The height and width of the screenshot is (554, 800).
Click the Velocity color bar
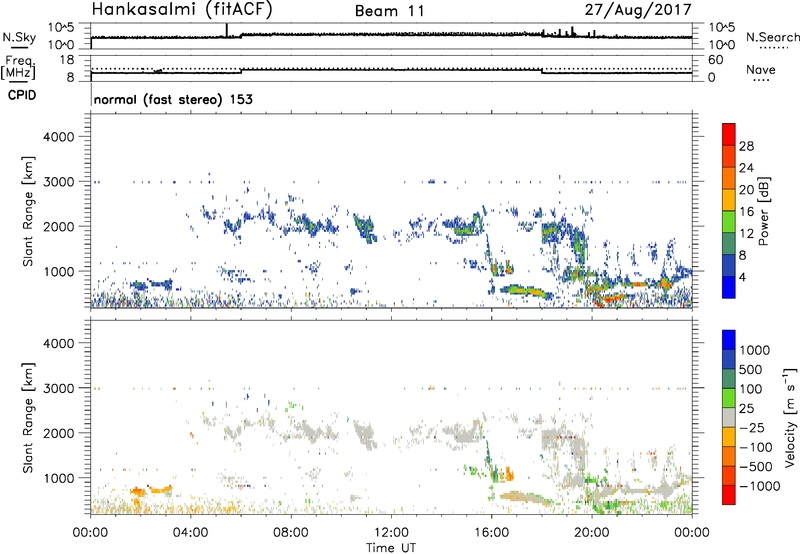point(729,417)
